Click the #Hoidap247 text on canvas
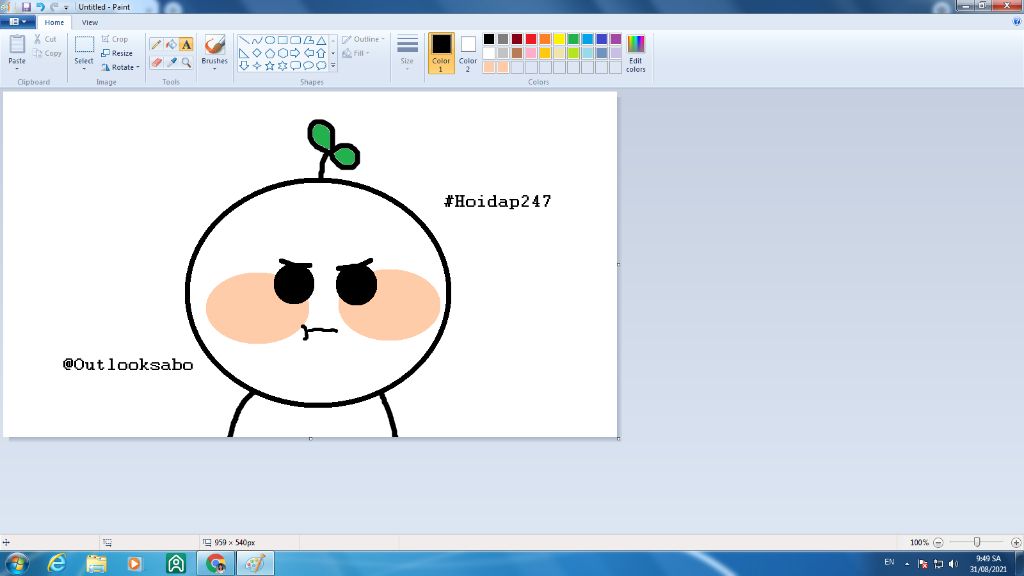The height and width of the screenshot is (576, 1024). 498,201
